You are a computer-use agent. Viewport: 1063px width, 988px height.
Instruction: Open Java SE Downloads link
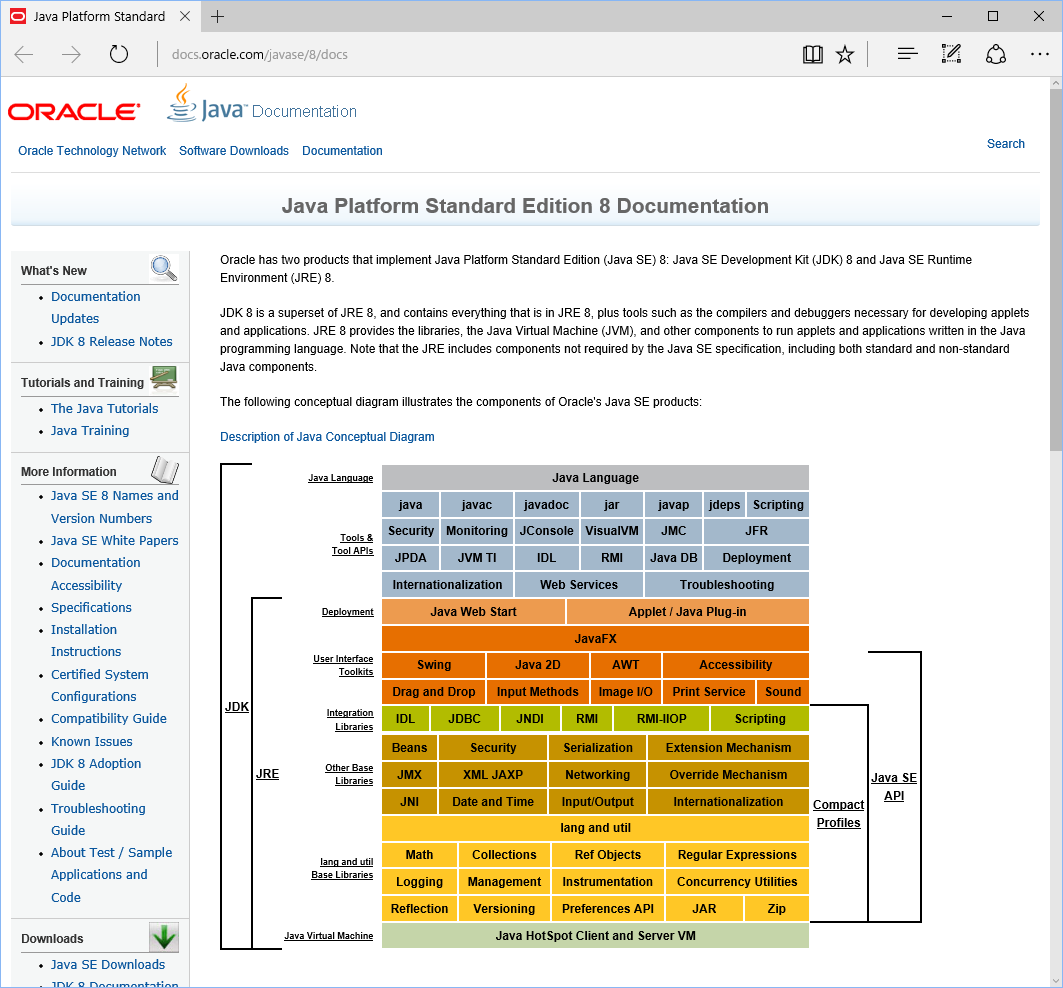108,964
